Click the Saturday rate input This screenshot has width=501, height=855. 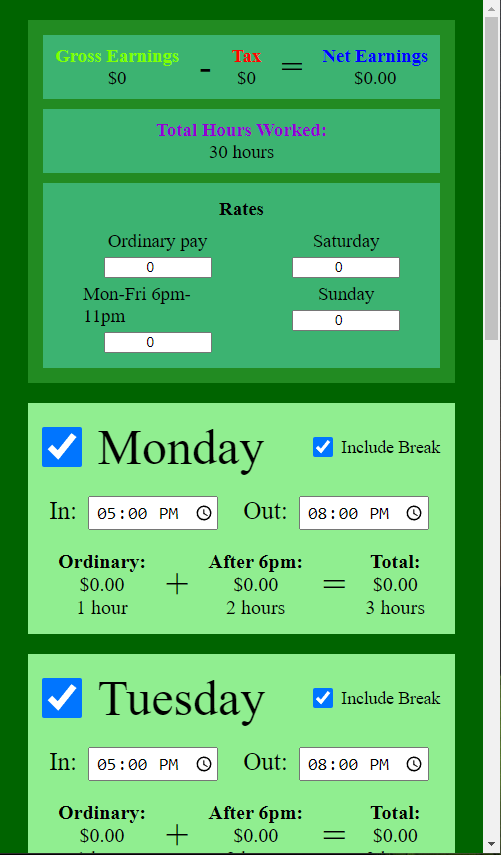346,268
